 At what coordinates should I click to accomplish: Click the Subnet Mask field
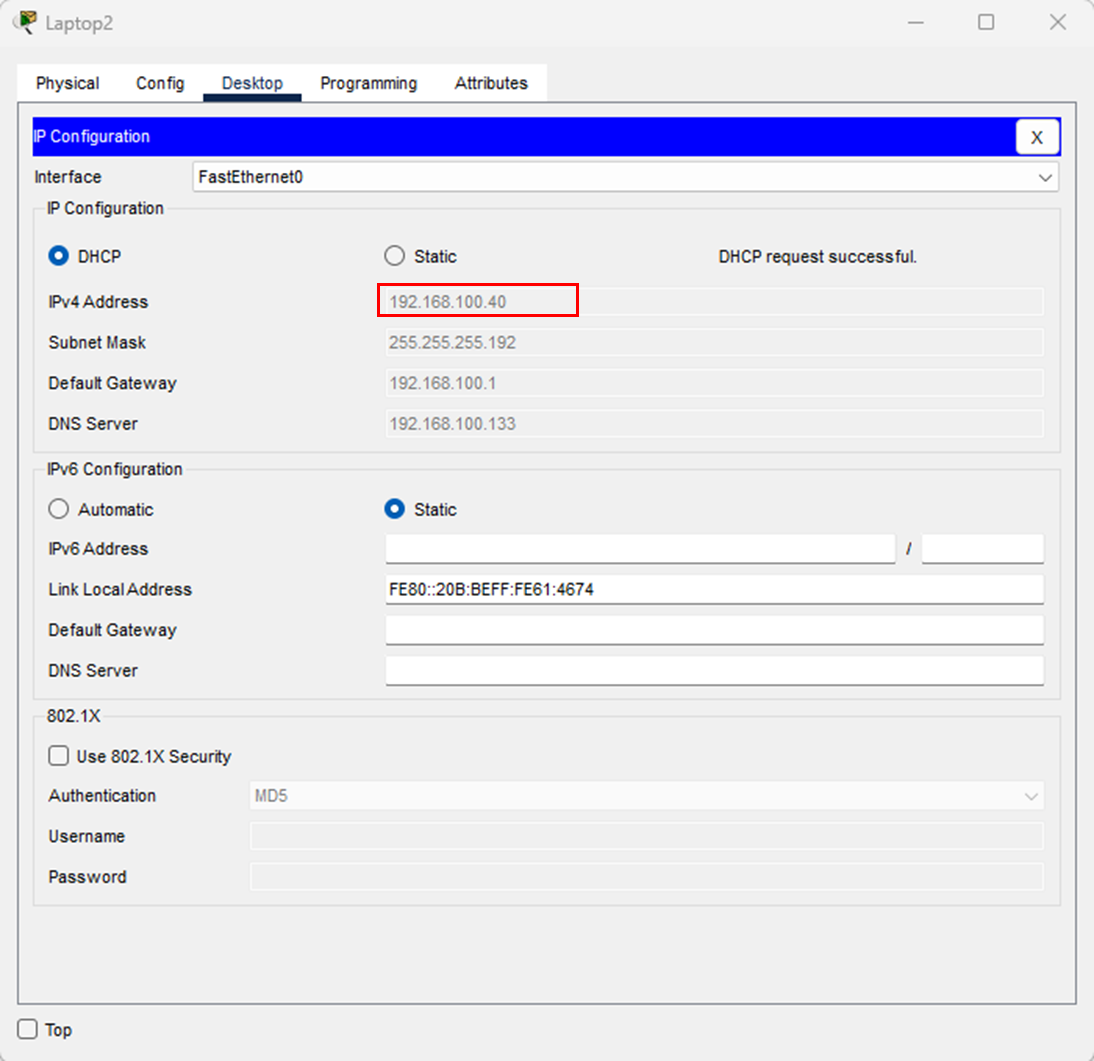pos(714,343)
